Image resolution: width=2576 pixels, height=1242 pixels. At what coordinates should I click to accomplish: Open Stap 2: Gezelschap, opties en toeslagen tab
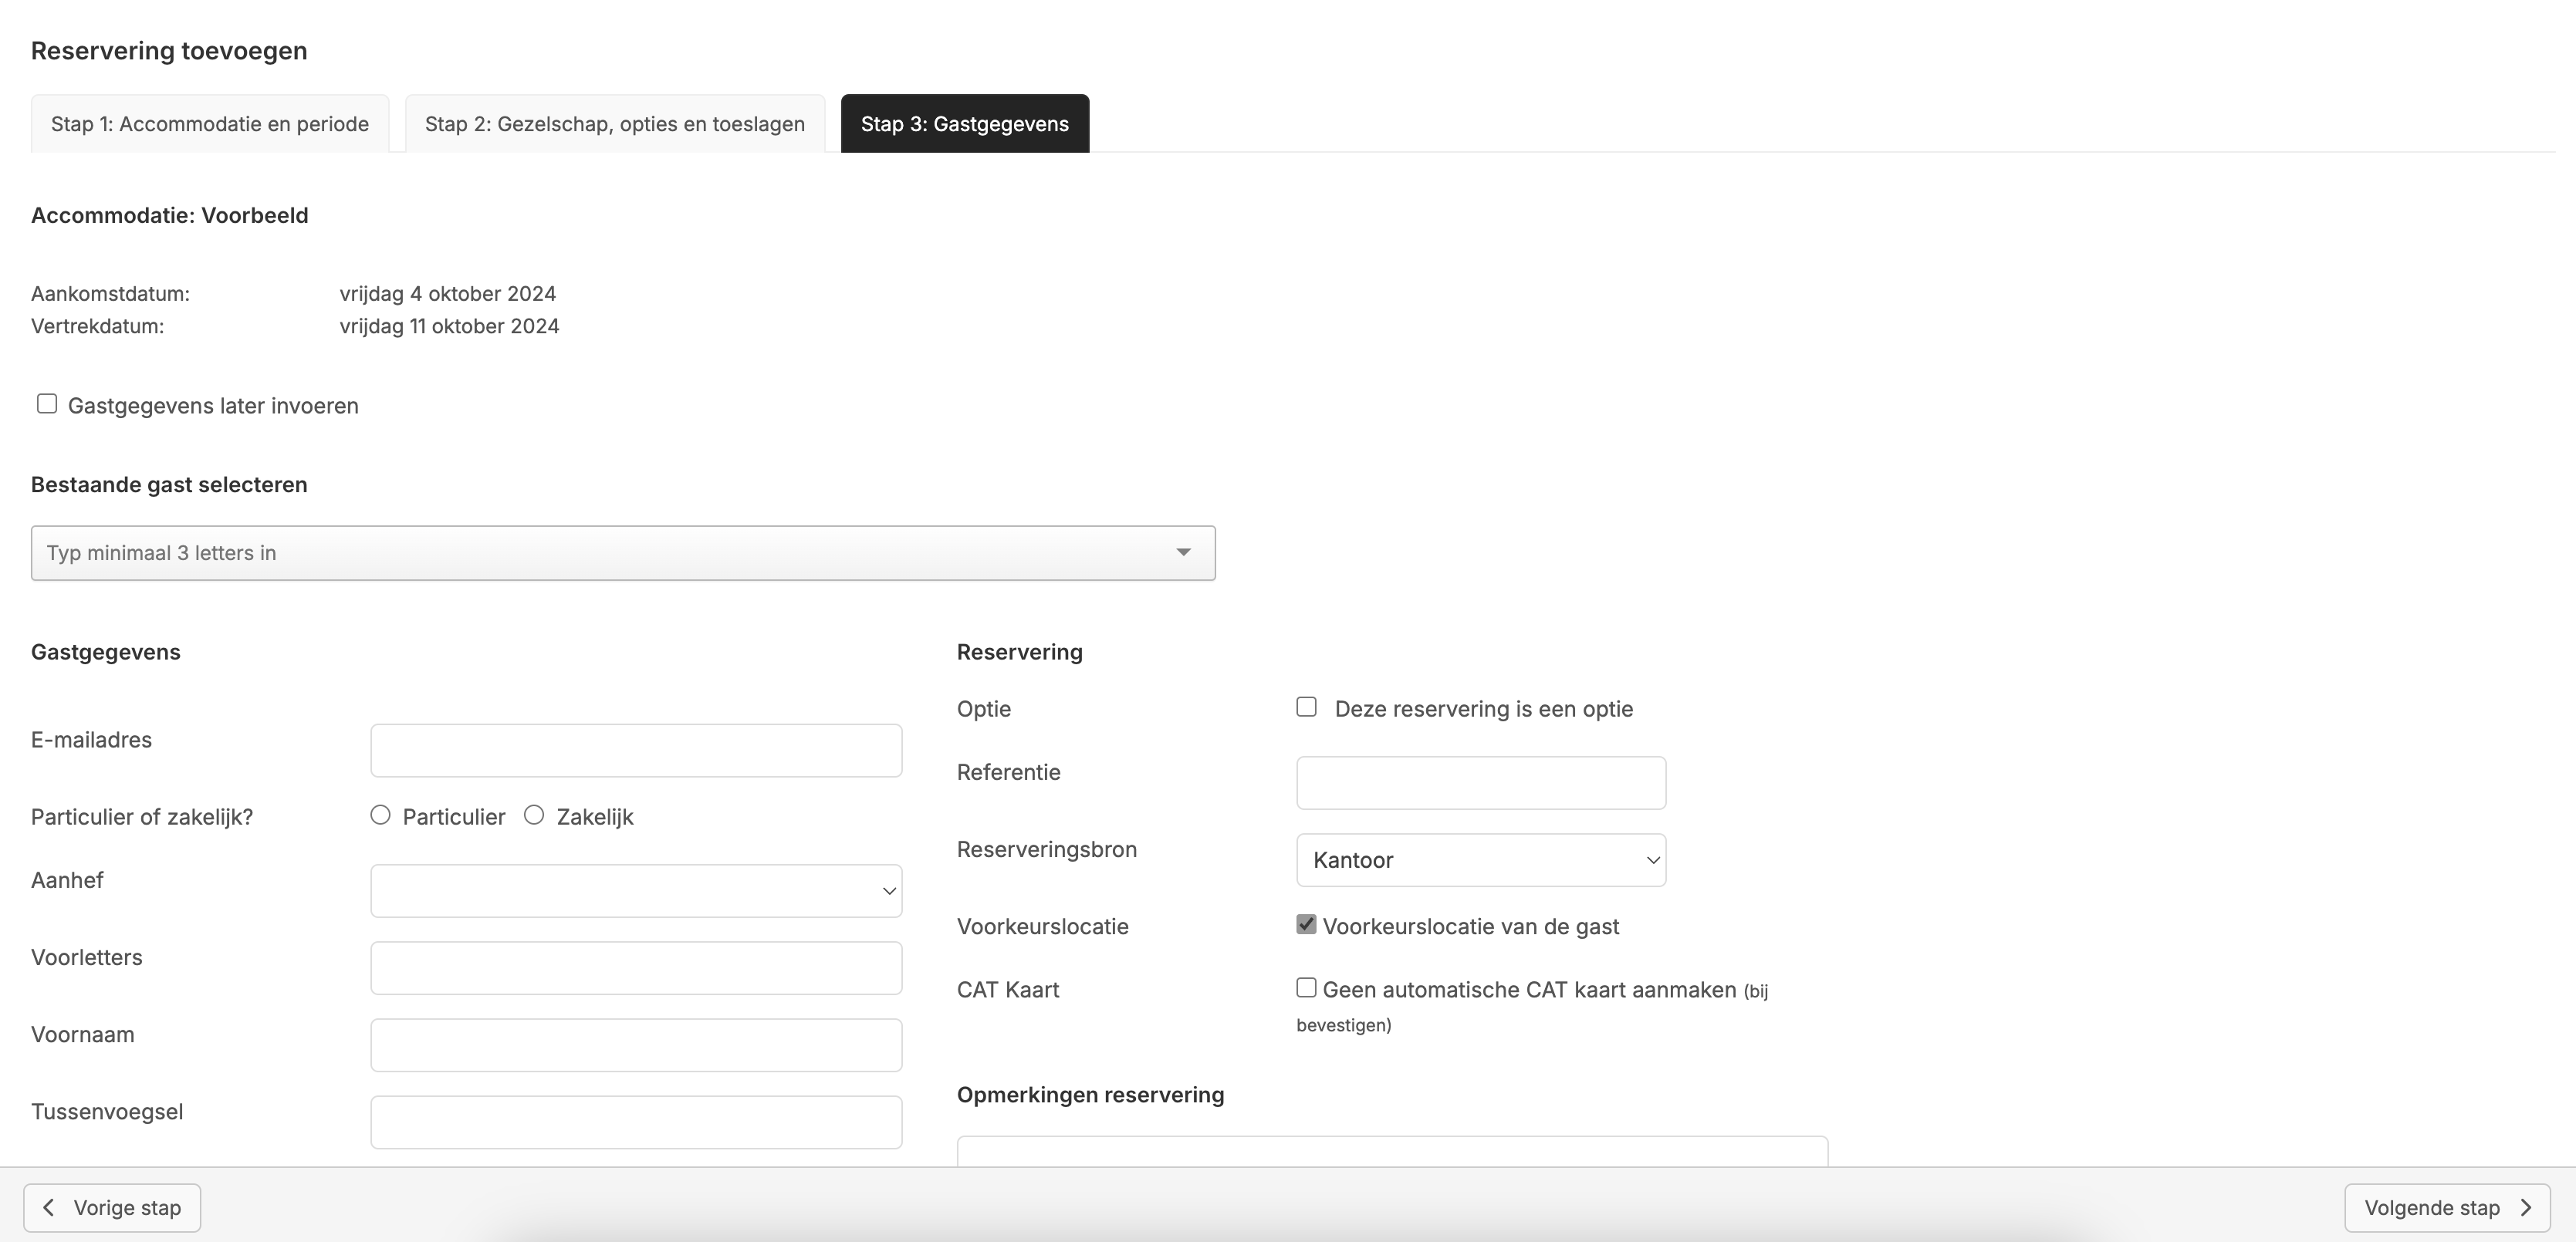[x=615, y=124]
